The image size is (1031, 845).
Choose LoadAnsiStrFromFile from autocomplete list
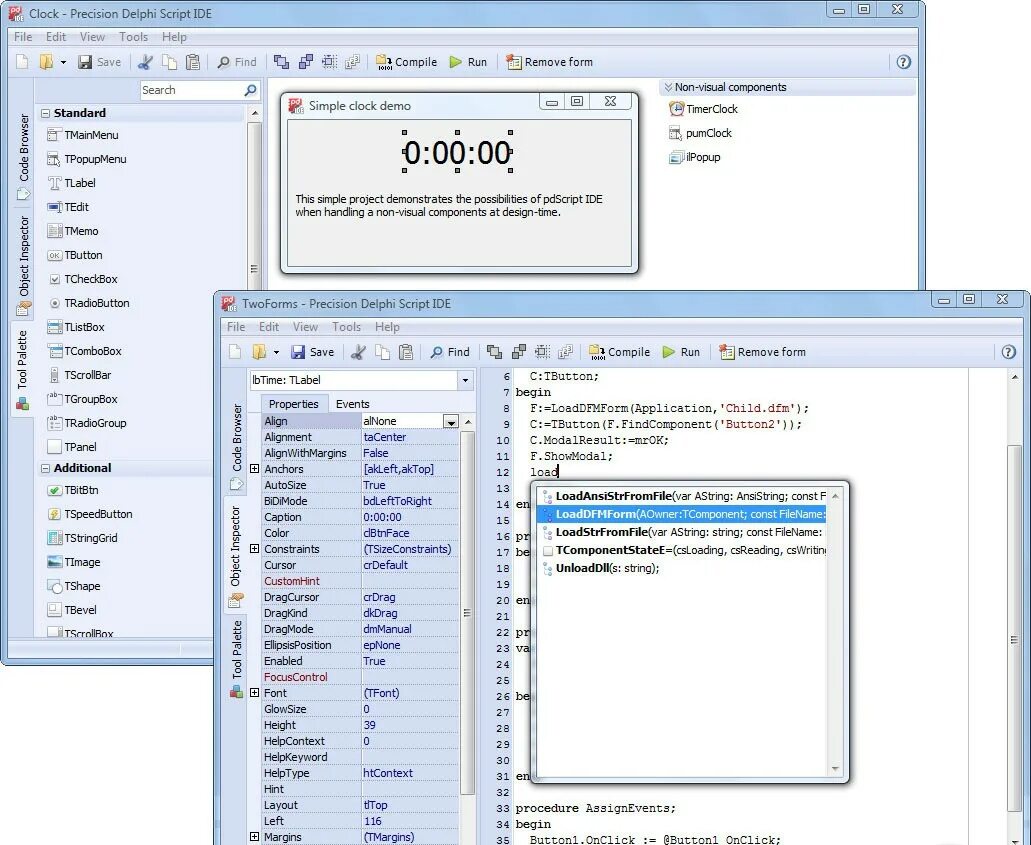pos(681,496)
